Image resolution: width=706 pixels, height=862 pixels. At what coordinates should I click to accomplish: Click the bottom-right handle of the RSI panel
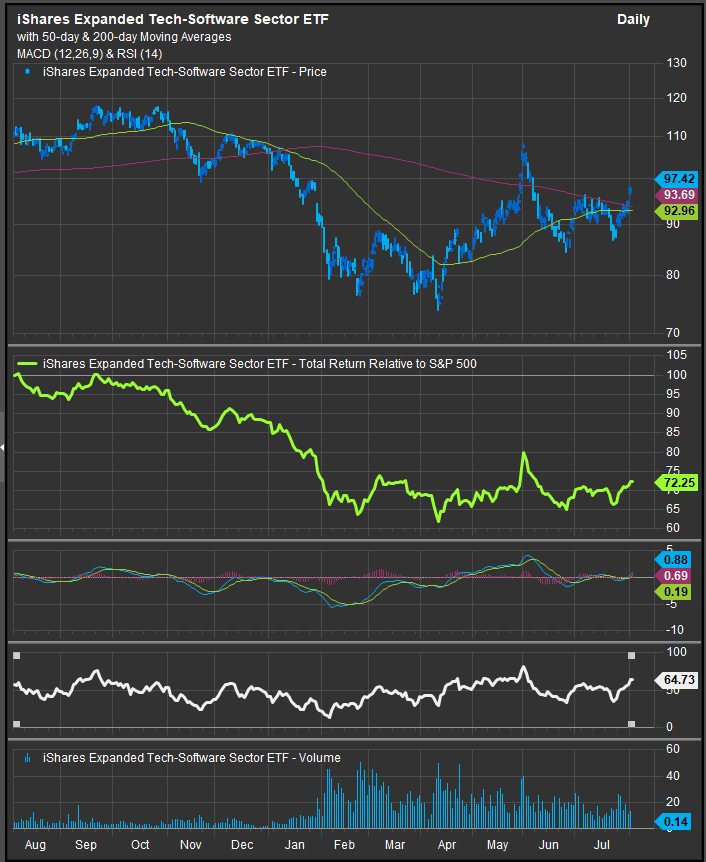coord(631,724)
